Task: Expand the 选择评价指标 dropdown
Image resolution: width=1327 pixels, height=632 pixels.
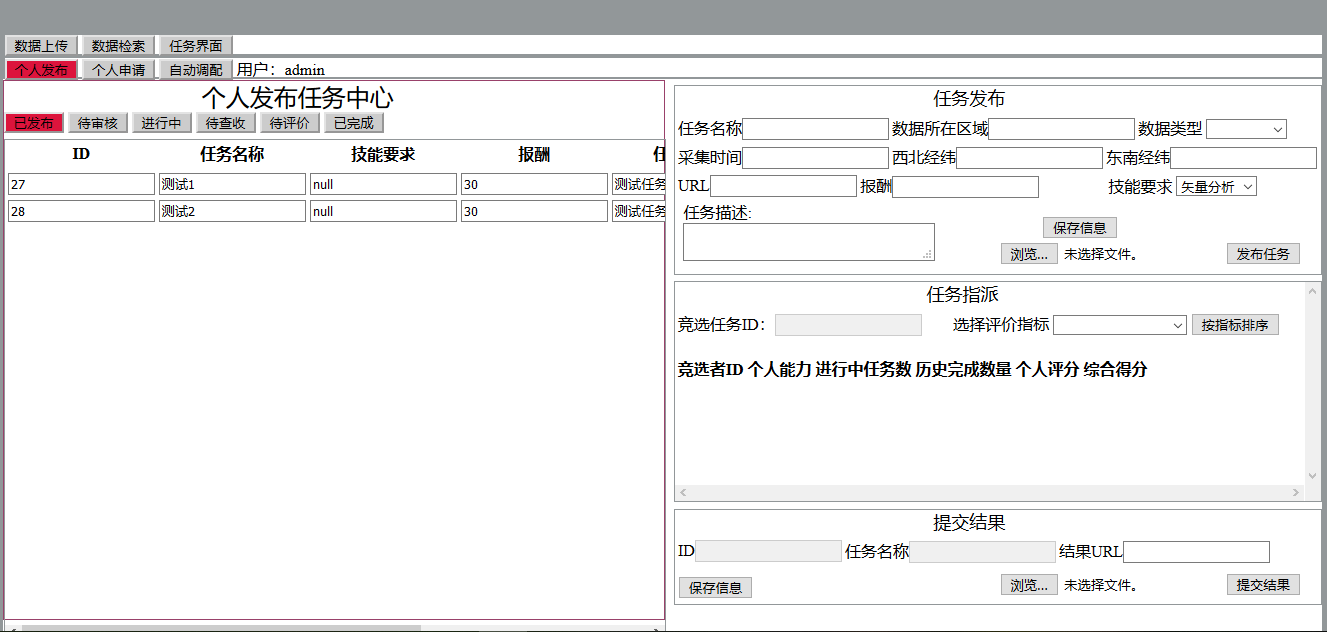Action: coord(1119,325)
